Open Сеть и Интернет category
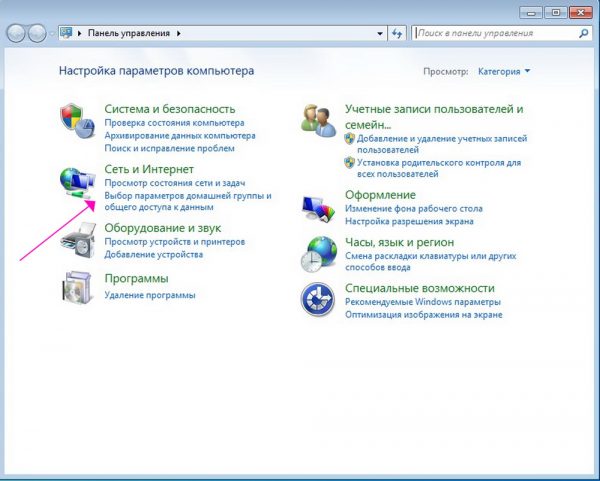This screenshot has height=481, width=600. pyautogui.click(x=149, y=169)
